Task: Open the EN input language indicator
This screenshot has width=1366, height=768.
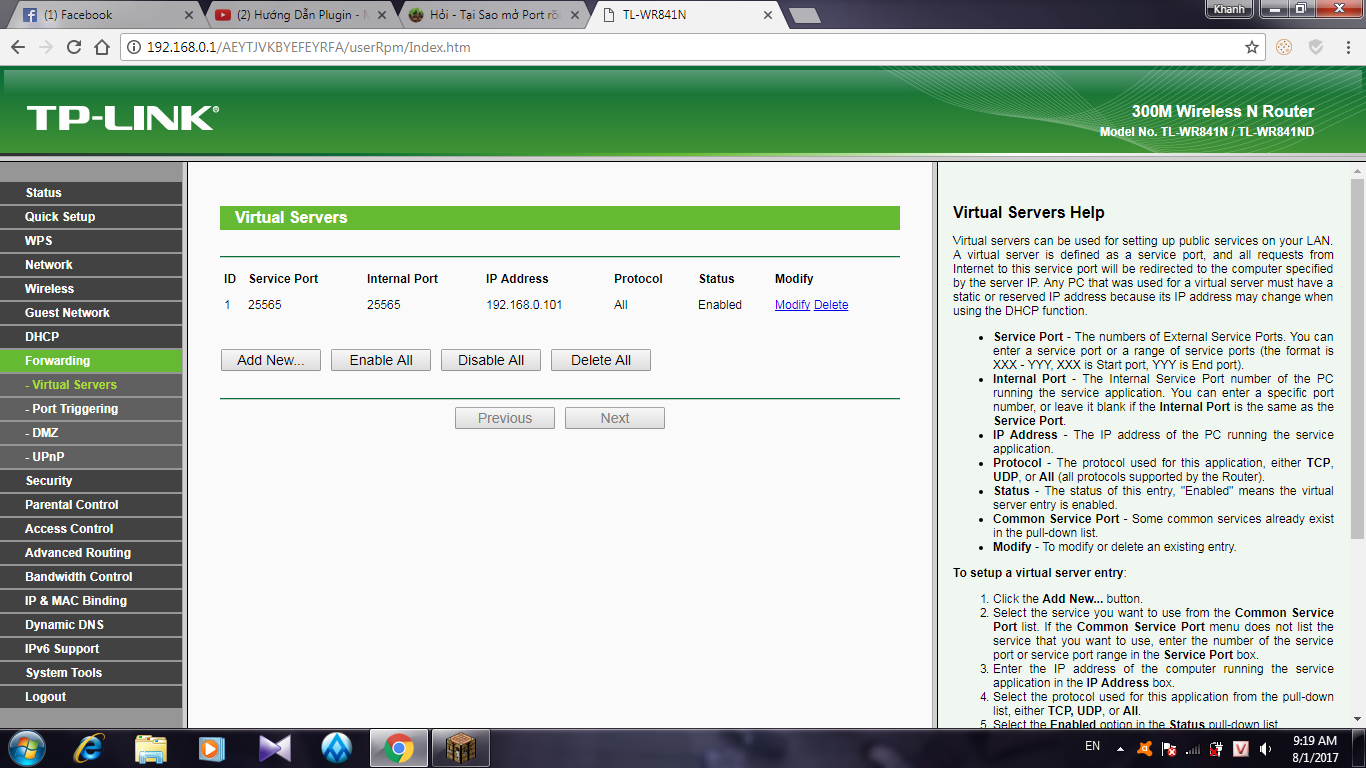Action: click(x=1092, y=746)
